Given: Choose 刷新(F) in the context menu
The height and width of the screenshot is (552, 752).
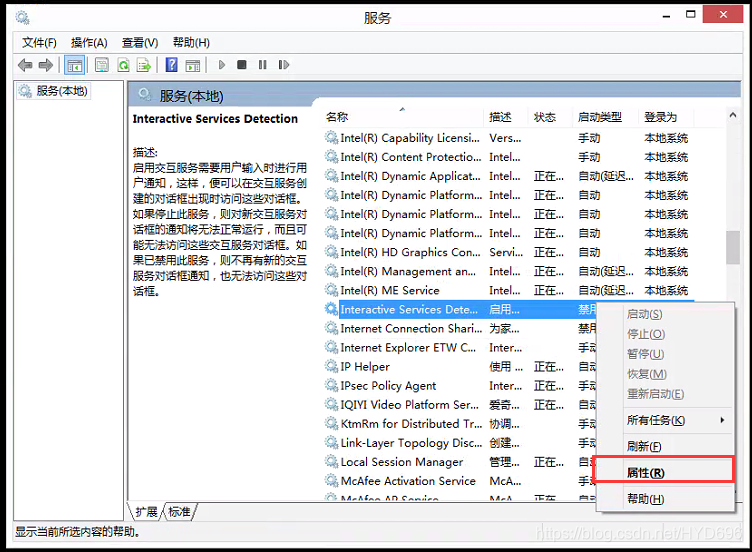Looking at the screenshot, I should [665, 446].
